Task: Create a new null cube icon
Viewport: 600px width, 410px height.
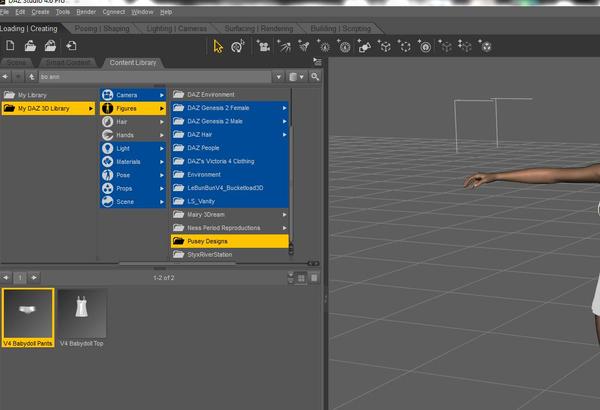Action: click(x=385, y=46)
